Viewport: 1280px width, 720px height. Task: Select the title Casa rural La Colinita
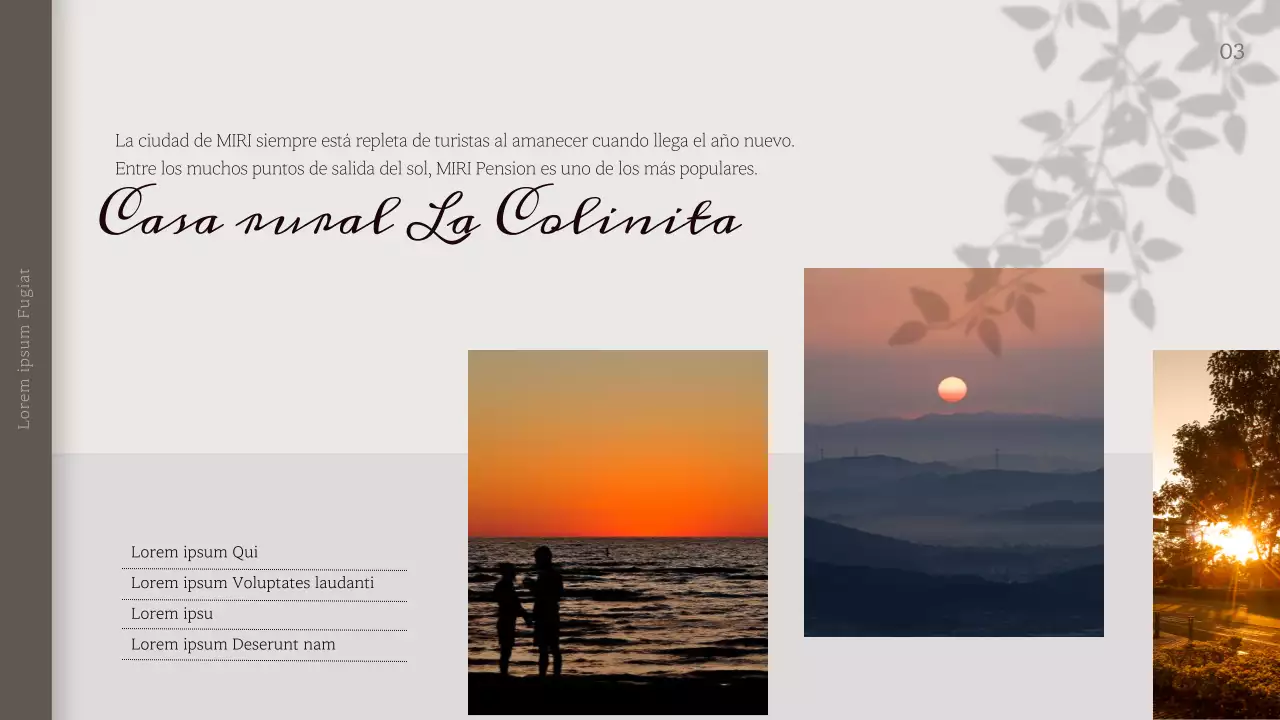coord(420,214)
